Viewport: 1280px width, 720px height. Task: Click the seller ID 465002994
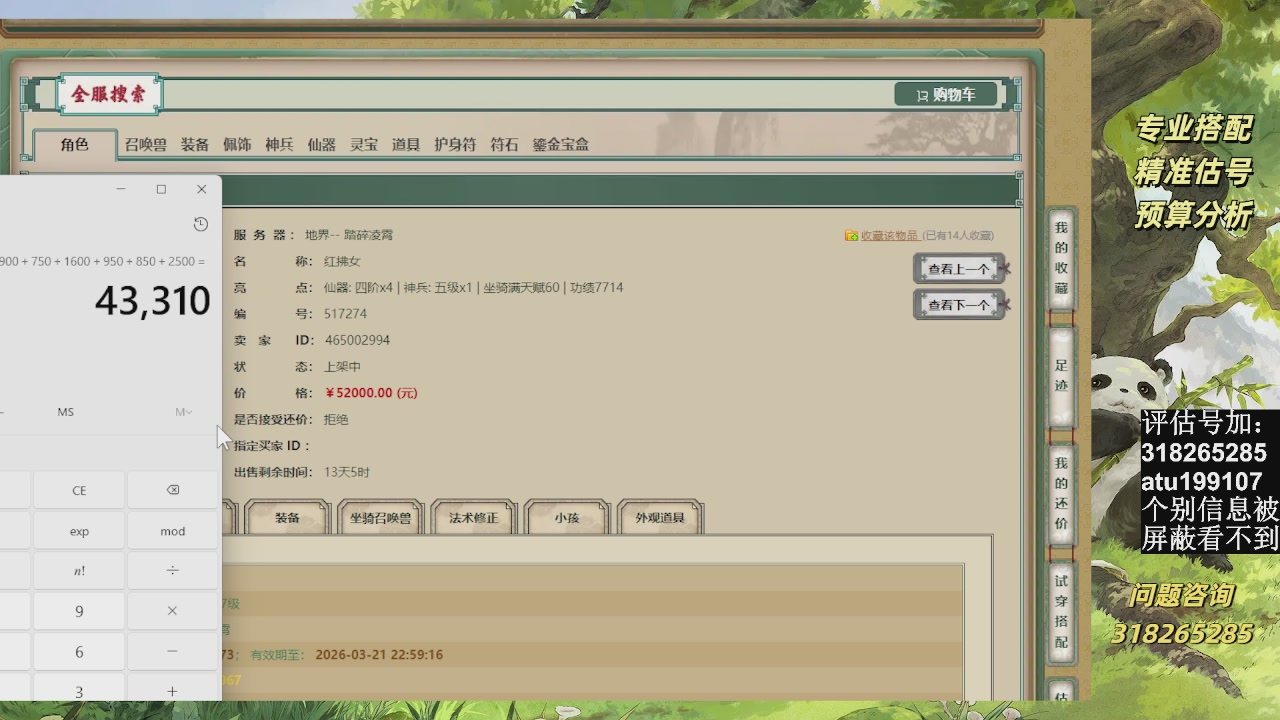357,340
